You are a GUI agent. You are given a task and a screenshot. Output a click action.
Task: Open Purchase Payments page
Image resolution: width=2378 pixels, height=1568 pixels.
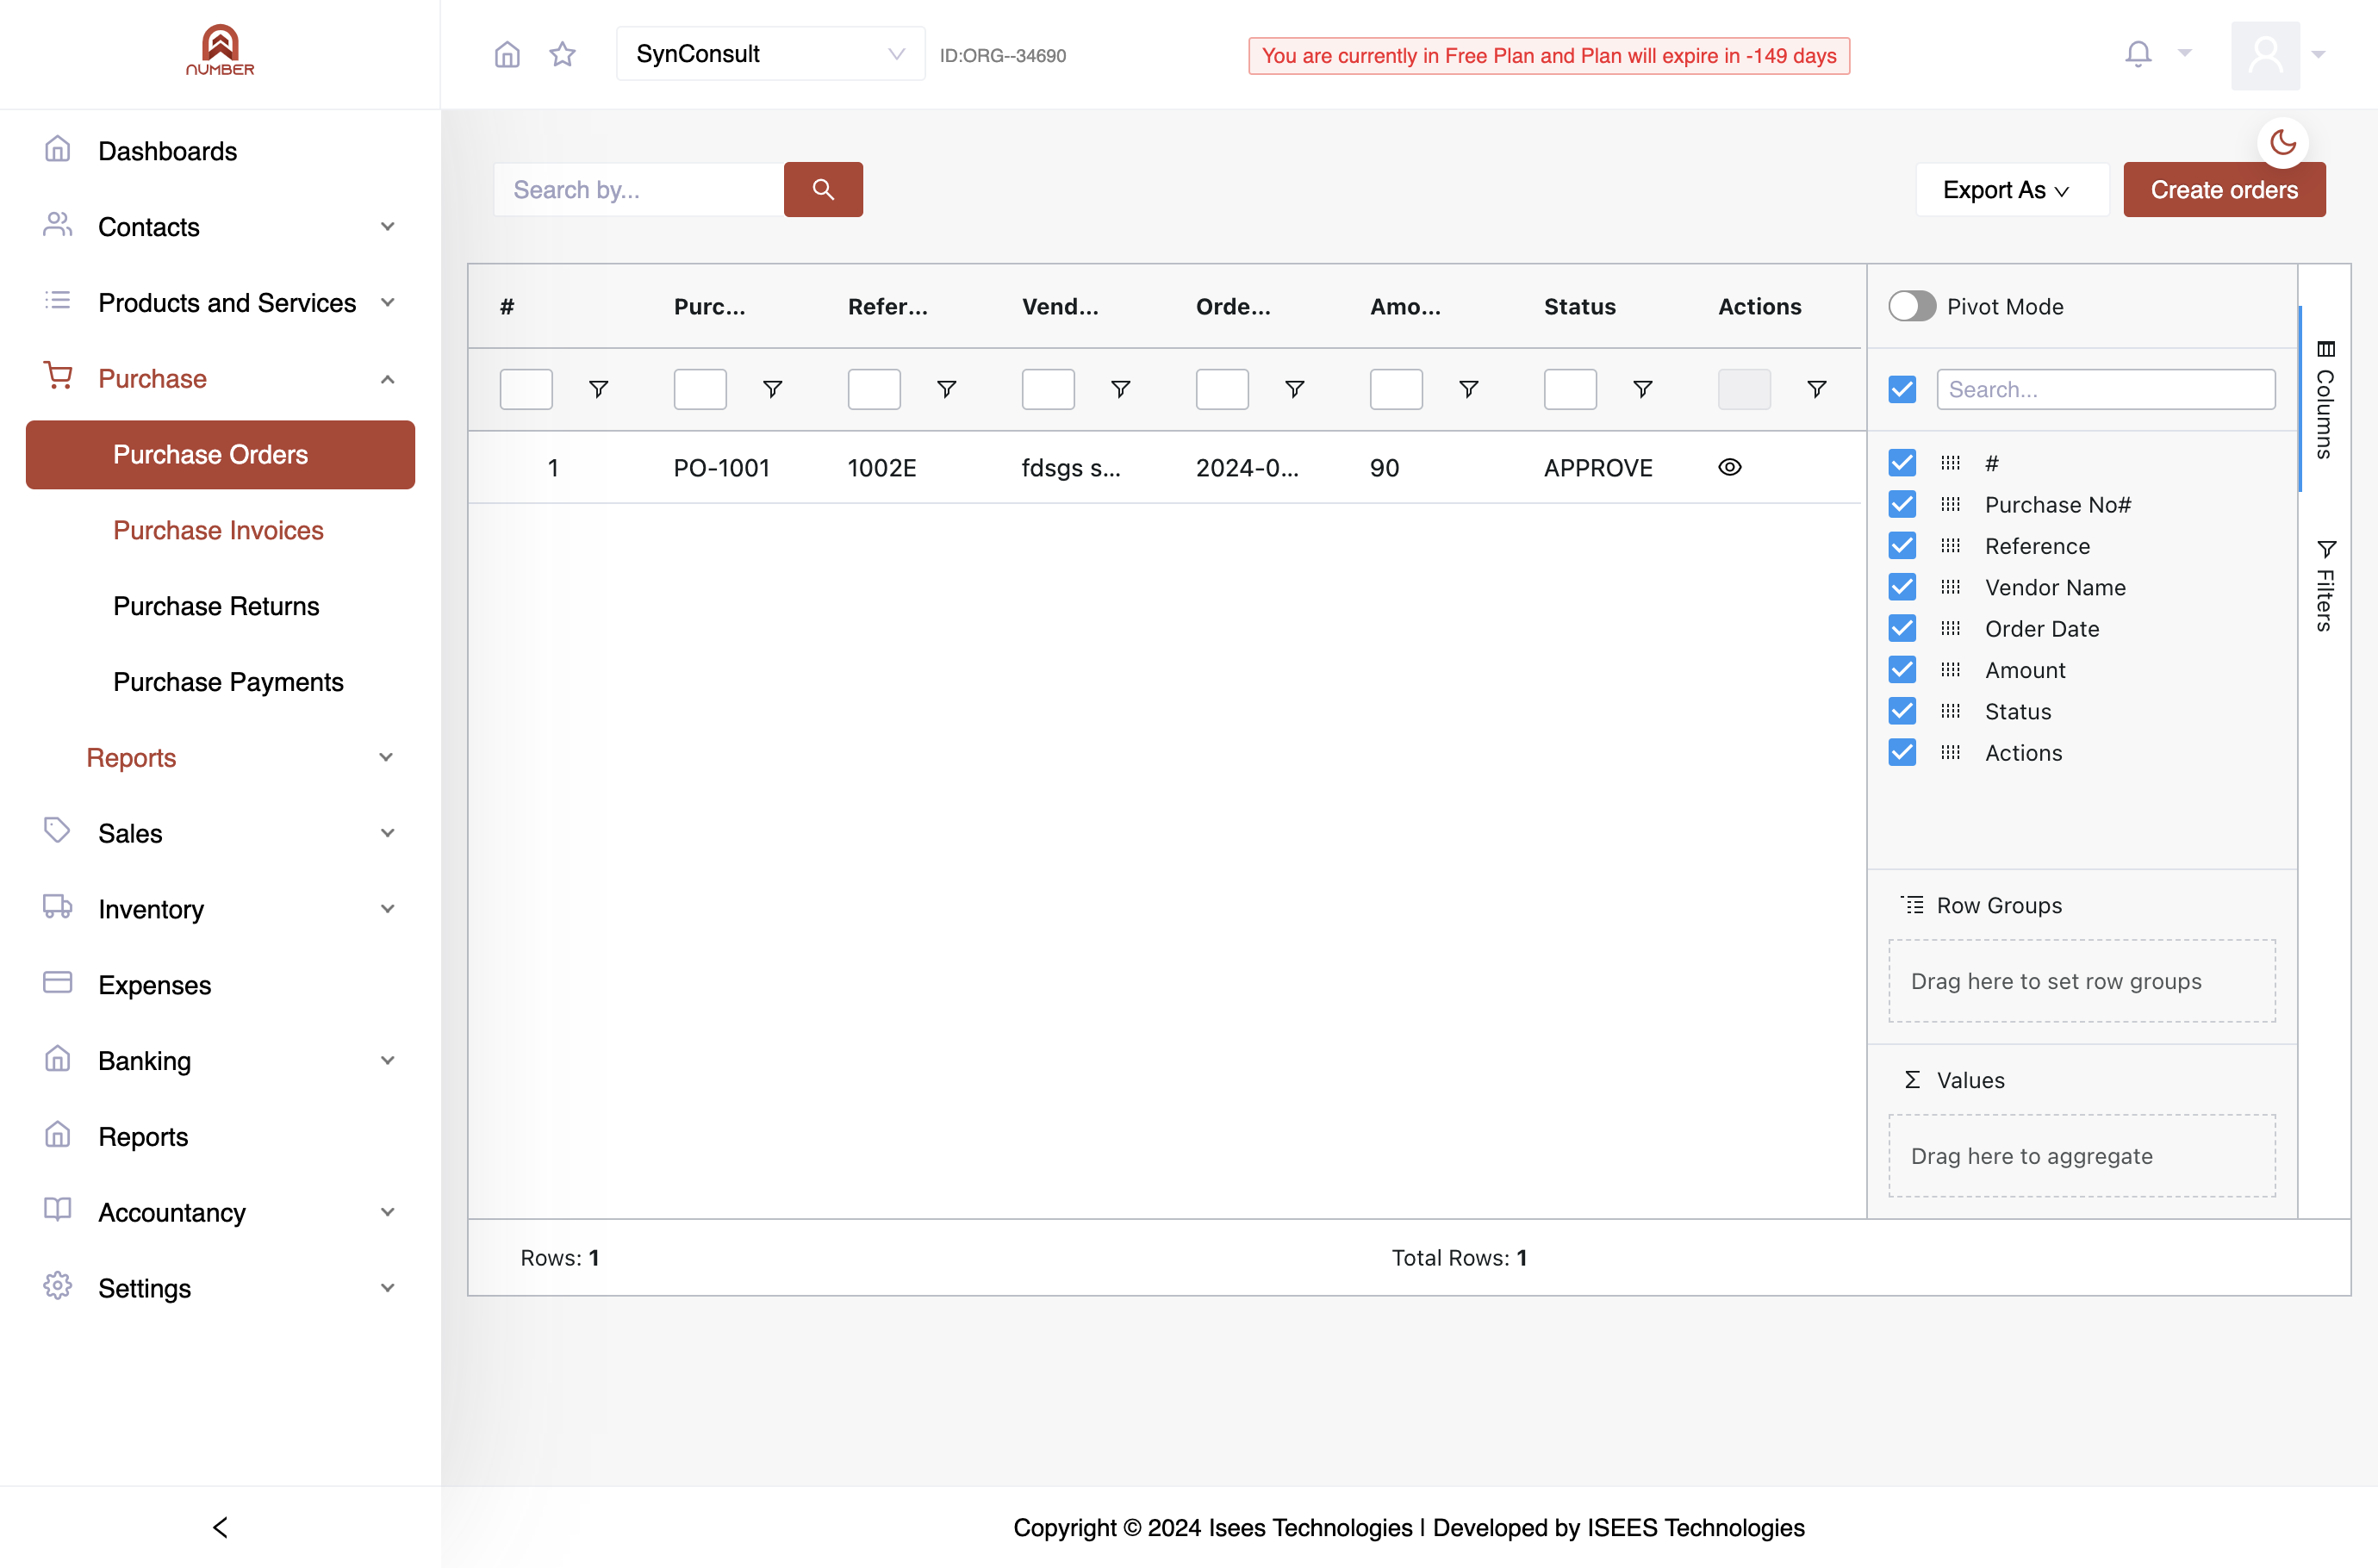tap(228, 682)
